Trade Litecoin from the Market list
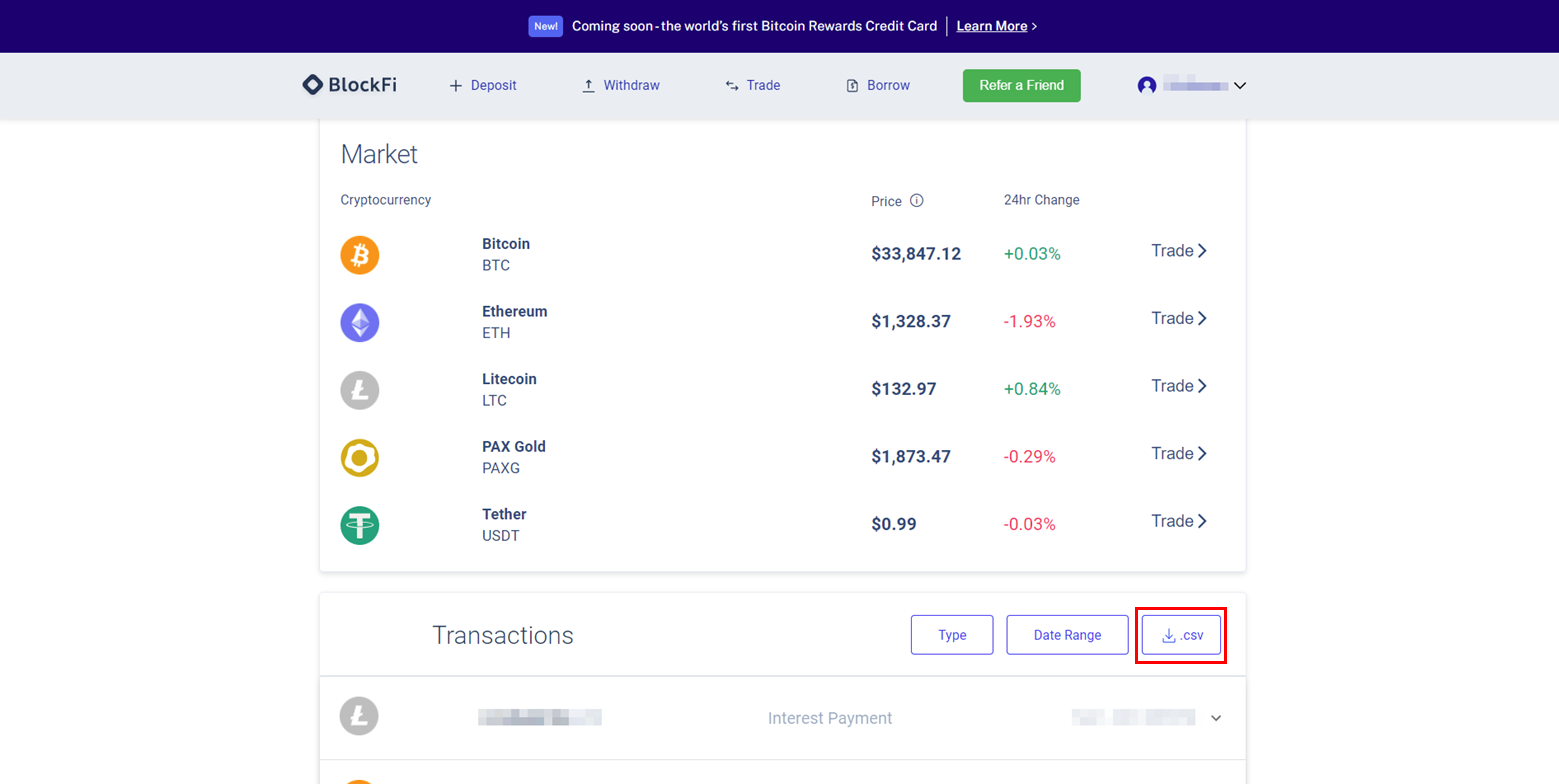The image size is (1559, 784). (1179, 386)
